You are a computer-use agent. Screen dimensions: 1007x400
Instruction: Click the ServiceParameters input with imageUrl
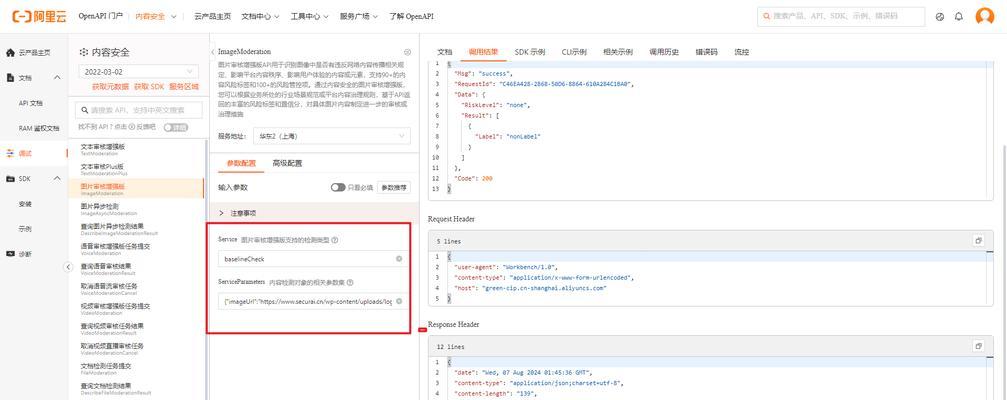click(313, 300)
